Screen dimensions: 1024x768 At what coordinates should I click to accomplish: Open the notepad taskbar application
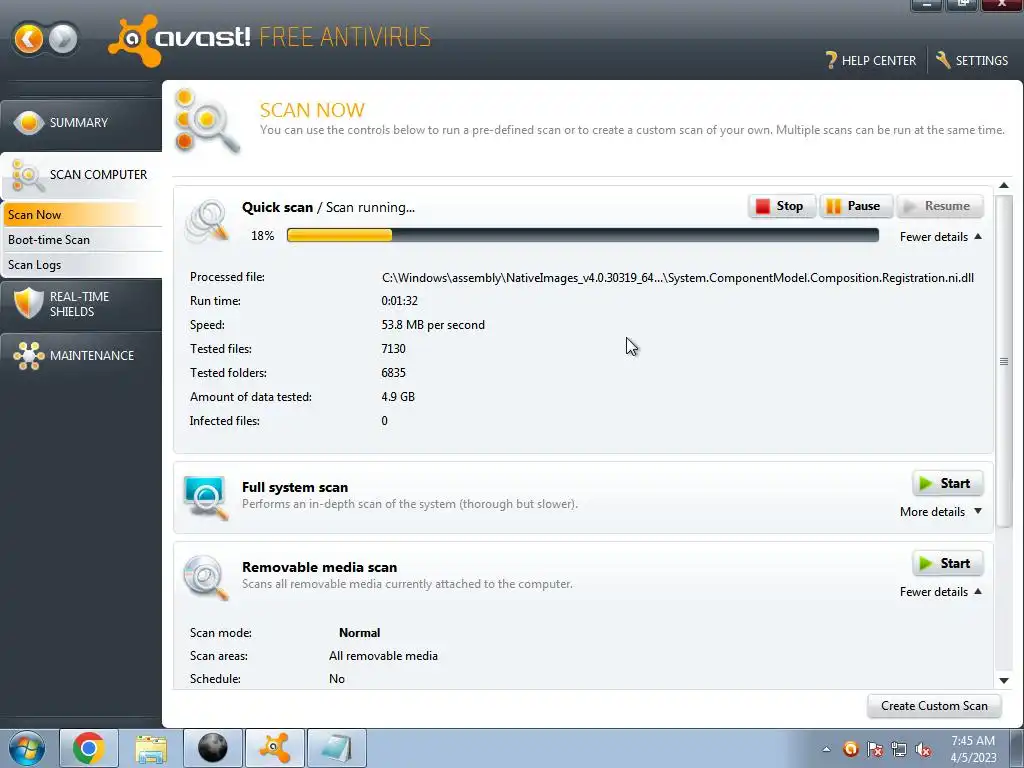coord(337,748)
